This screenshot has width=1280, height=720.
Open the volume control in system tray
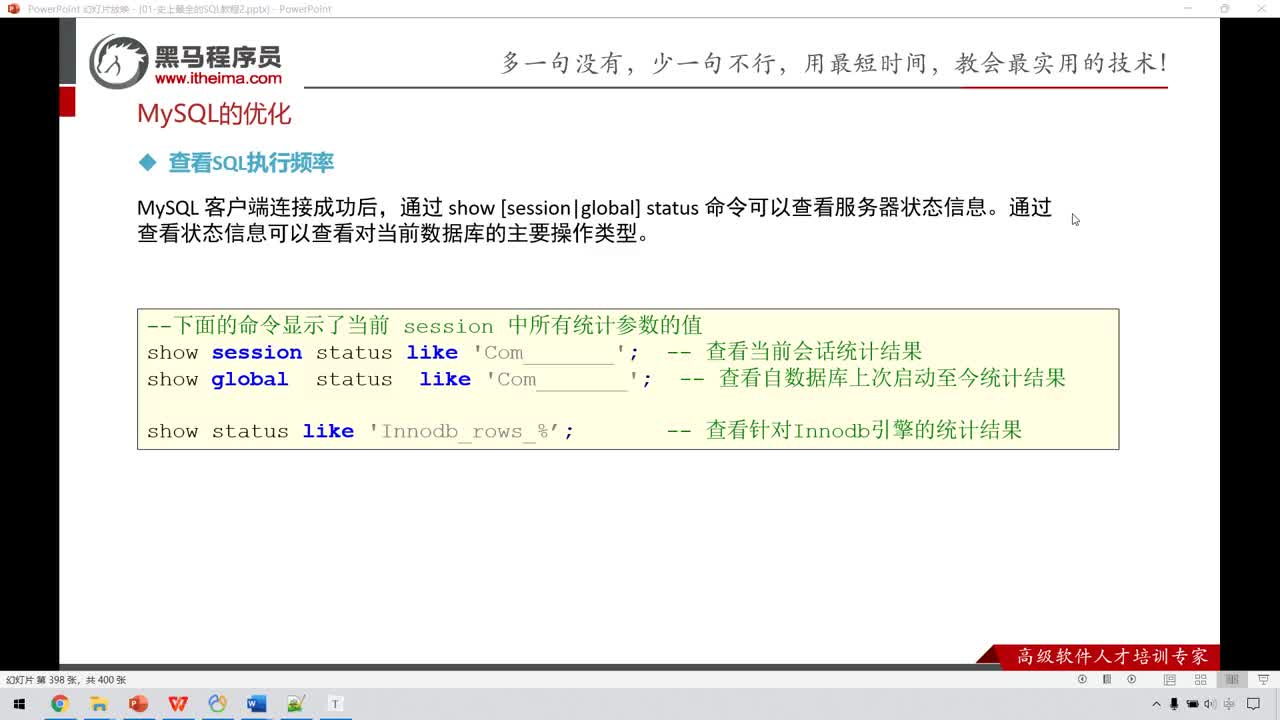[x=1209, y=704]
